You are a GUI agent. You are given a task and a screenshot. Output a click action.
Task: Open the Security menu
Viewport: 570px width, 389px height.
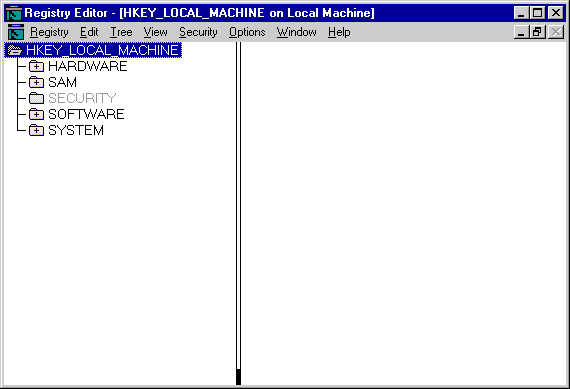[x=198, y=32]
